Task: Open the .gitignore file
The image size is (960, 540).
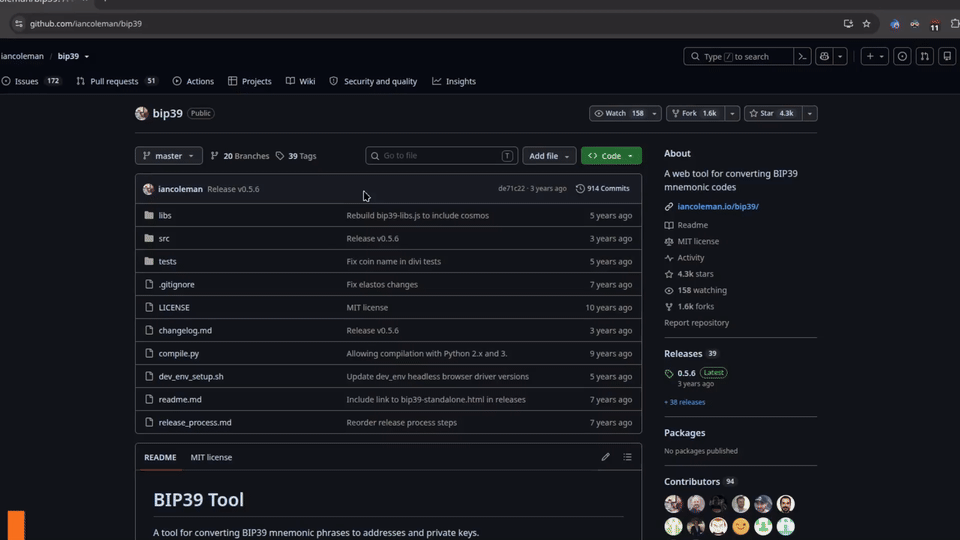Action: (176, 285)
